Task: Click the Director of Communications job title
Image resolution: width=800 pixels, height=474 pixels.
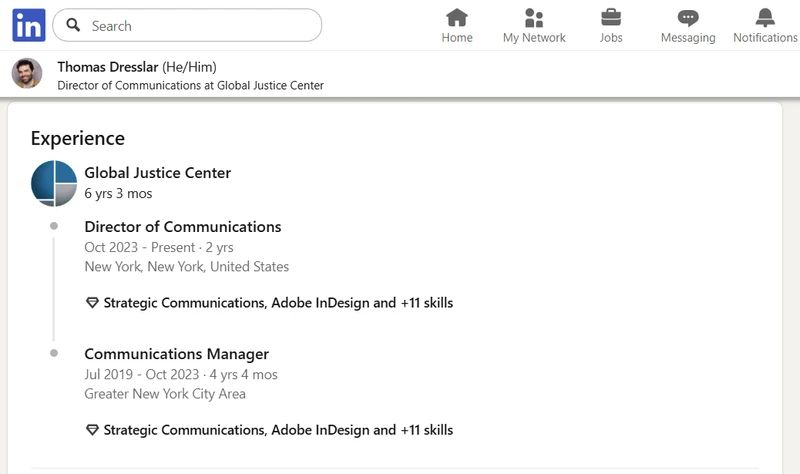Action: click(182, 227)
